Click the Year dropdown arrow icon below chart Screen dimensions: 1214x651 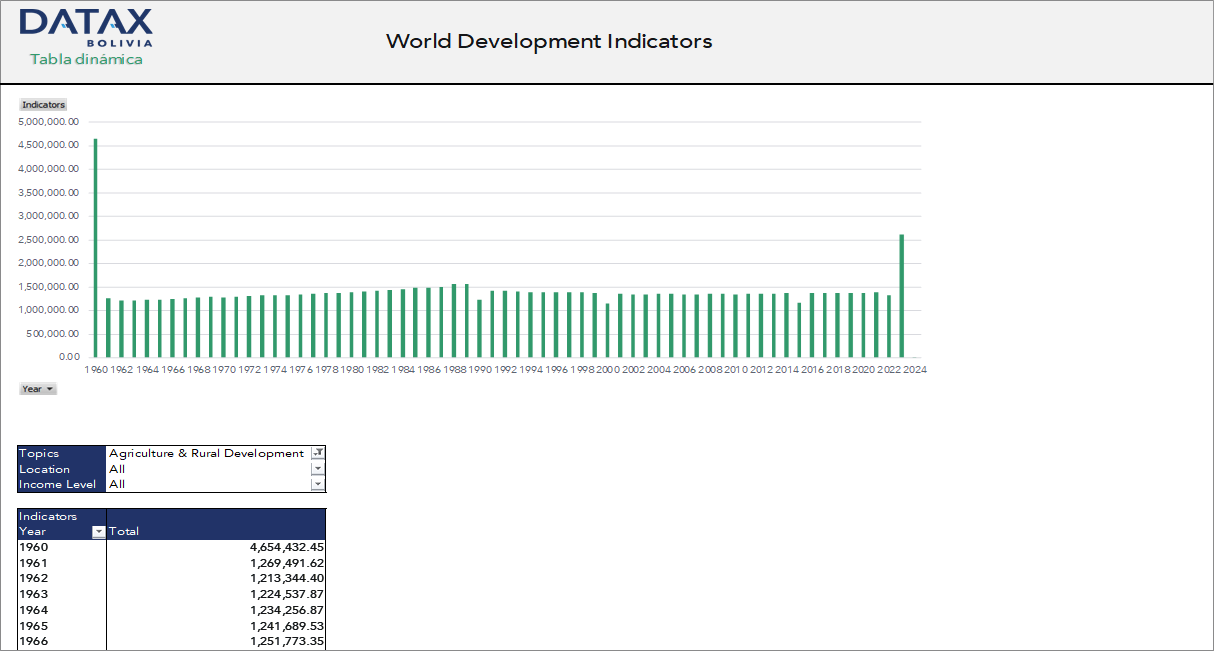[48, 388]
